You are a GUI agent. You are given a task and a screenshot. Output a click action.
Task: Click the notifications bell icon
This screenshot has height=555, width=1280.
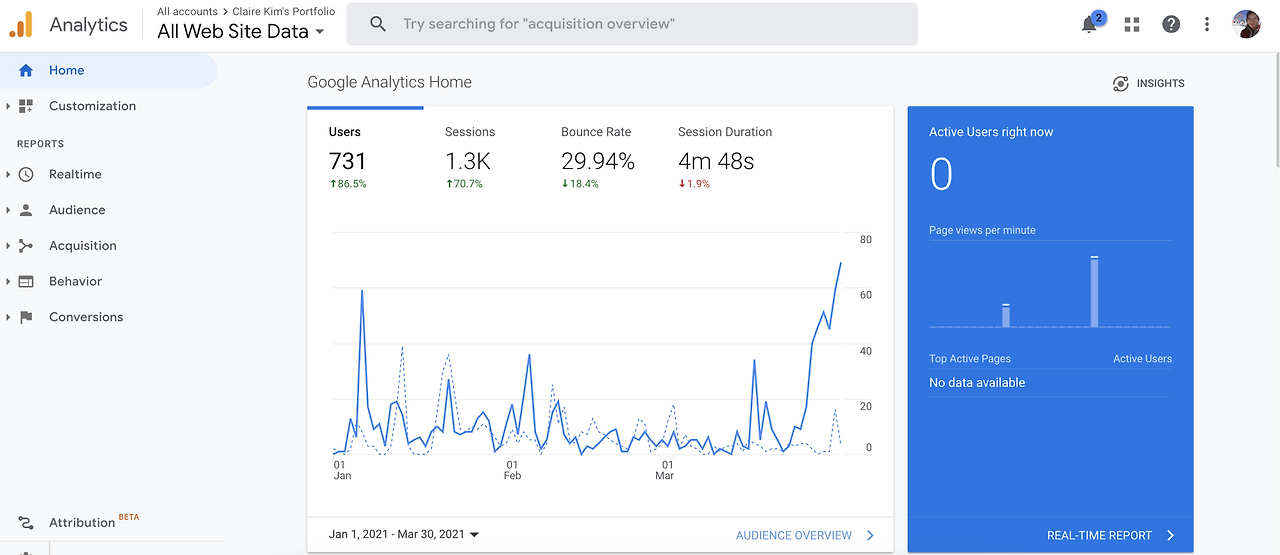click(x=1090, y=25)
